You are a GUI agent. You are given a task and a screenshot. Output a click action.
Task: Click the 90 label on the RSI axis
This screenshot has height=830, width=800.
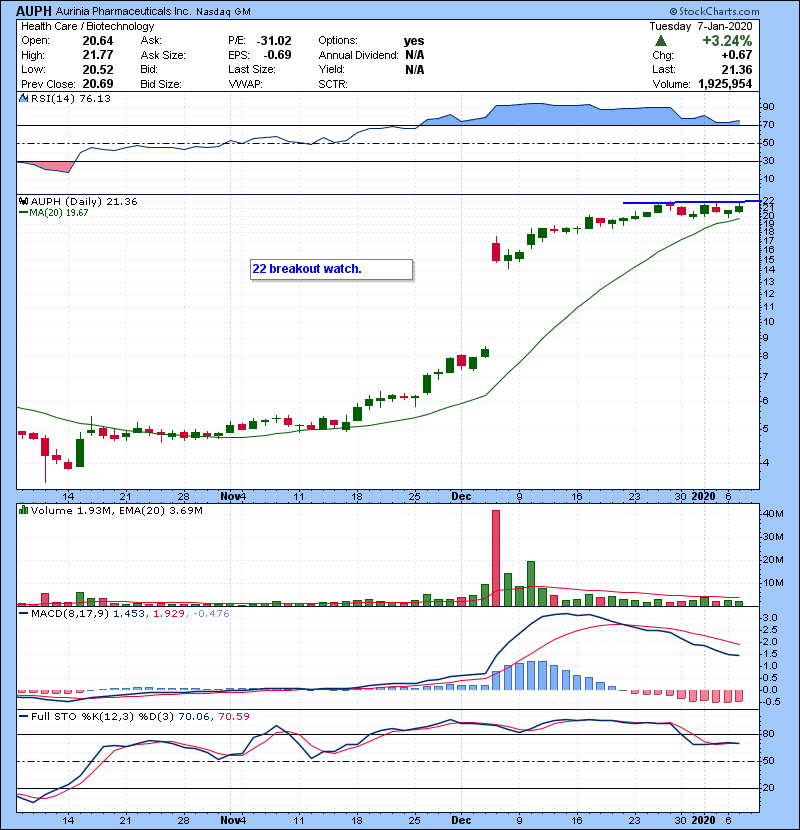click(x=768, y=107)
